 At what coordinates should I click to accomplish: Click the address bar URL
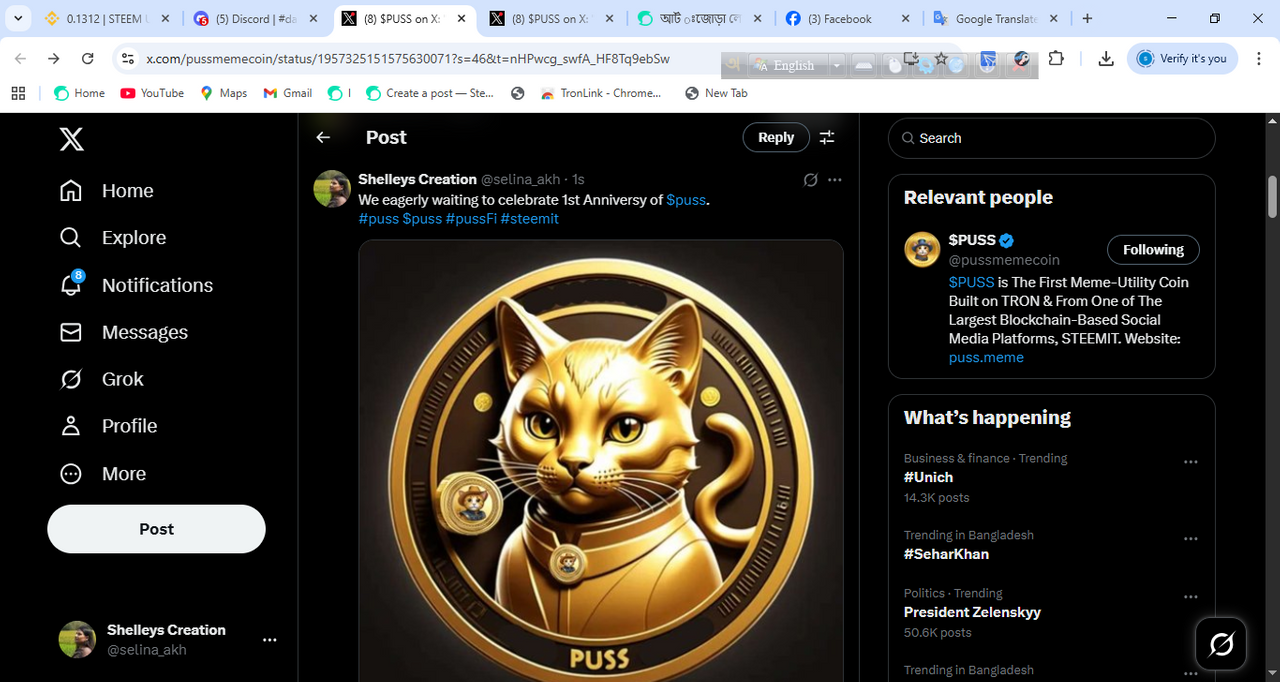pos(408,59)
